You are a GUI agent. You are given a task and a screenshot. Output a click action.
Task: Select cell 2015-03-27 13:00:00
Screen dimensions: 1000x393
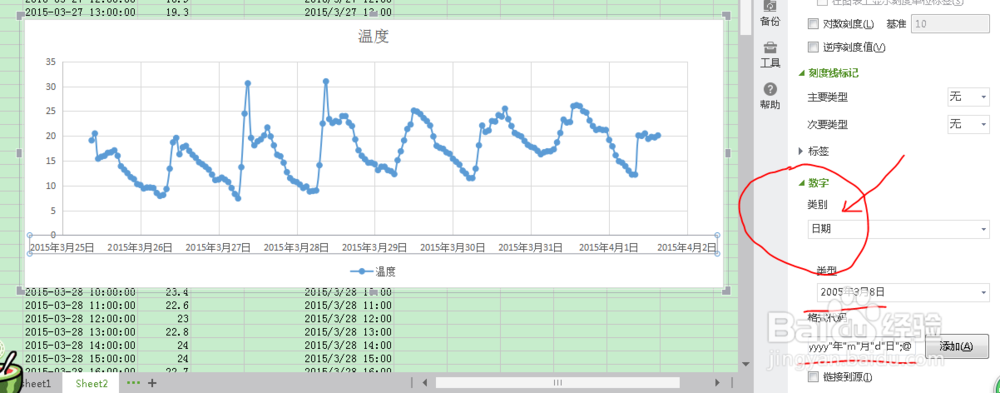click(80, 12)
